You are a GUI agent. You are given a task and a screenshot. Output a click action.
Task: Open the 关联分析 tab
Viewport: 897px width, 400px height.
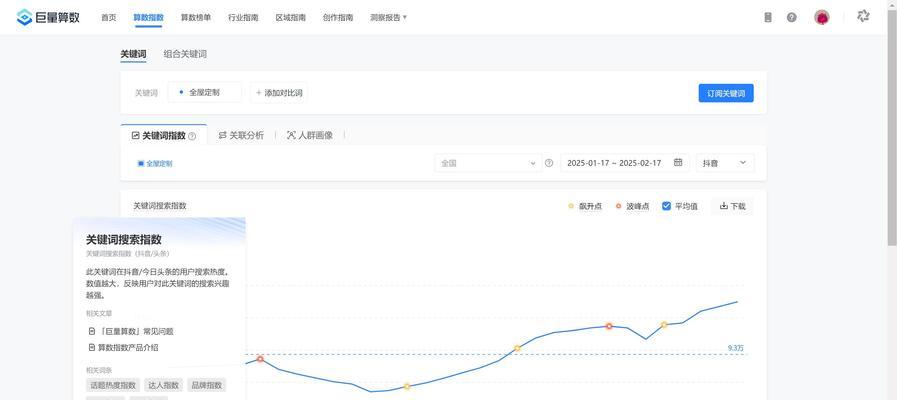click(x=241, y=136)
